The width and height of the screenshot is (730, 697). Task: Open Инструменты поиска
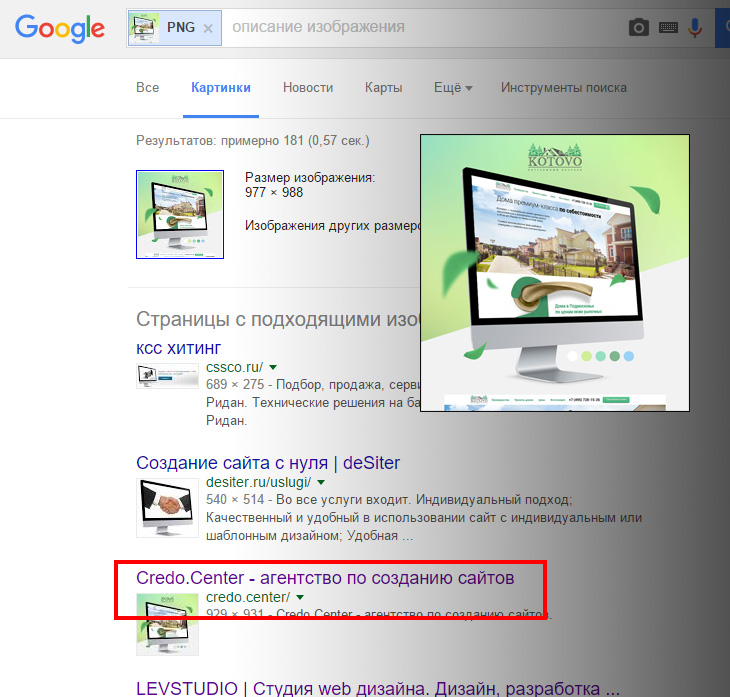pos(564,88)
